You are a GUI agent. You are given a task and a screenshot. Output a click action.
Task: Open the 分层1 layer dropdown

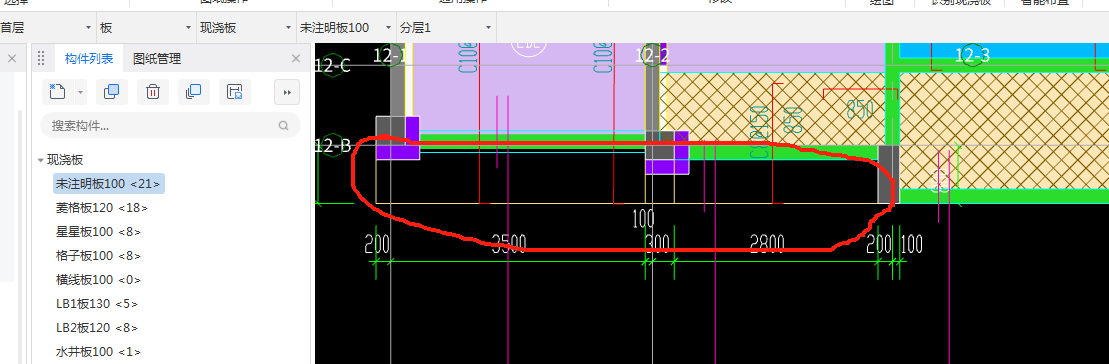point(446,28)
